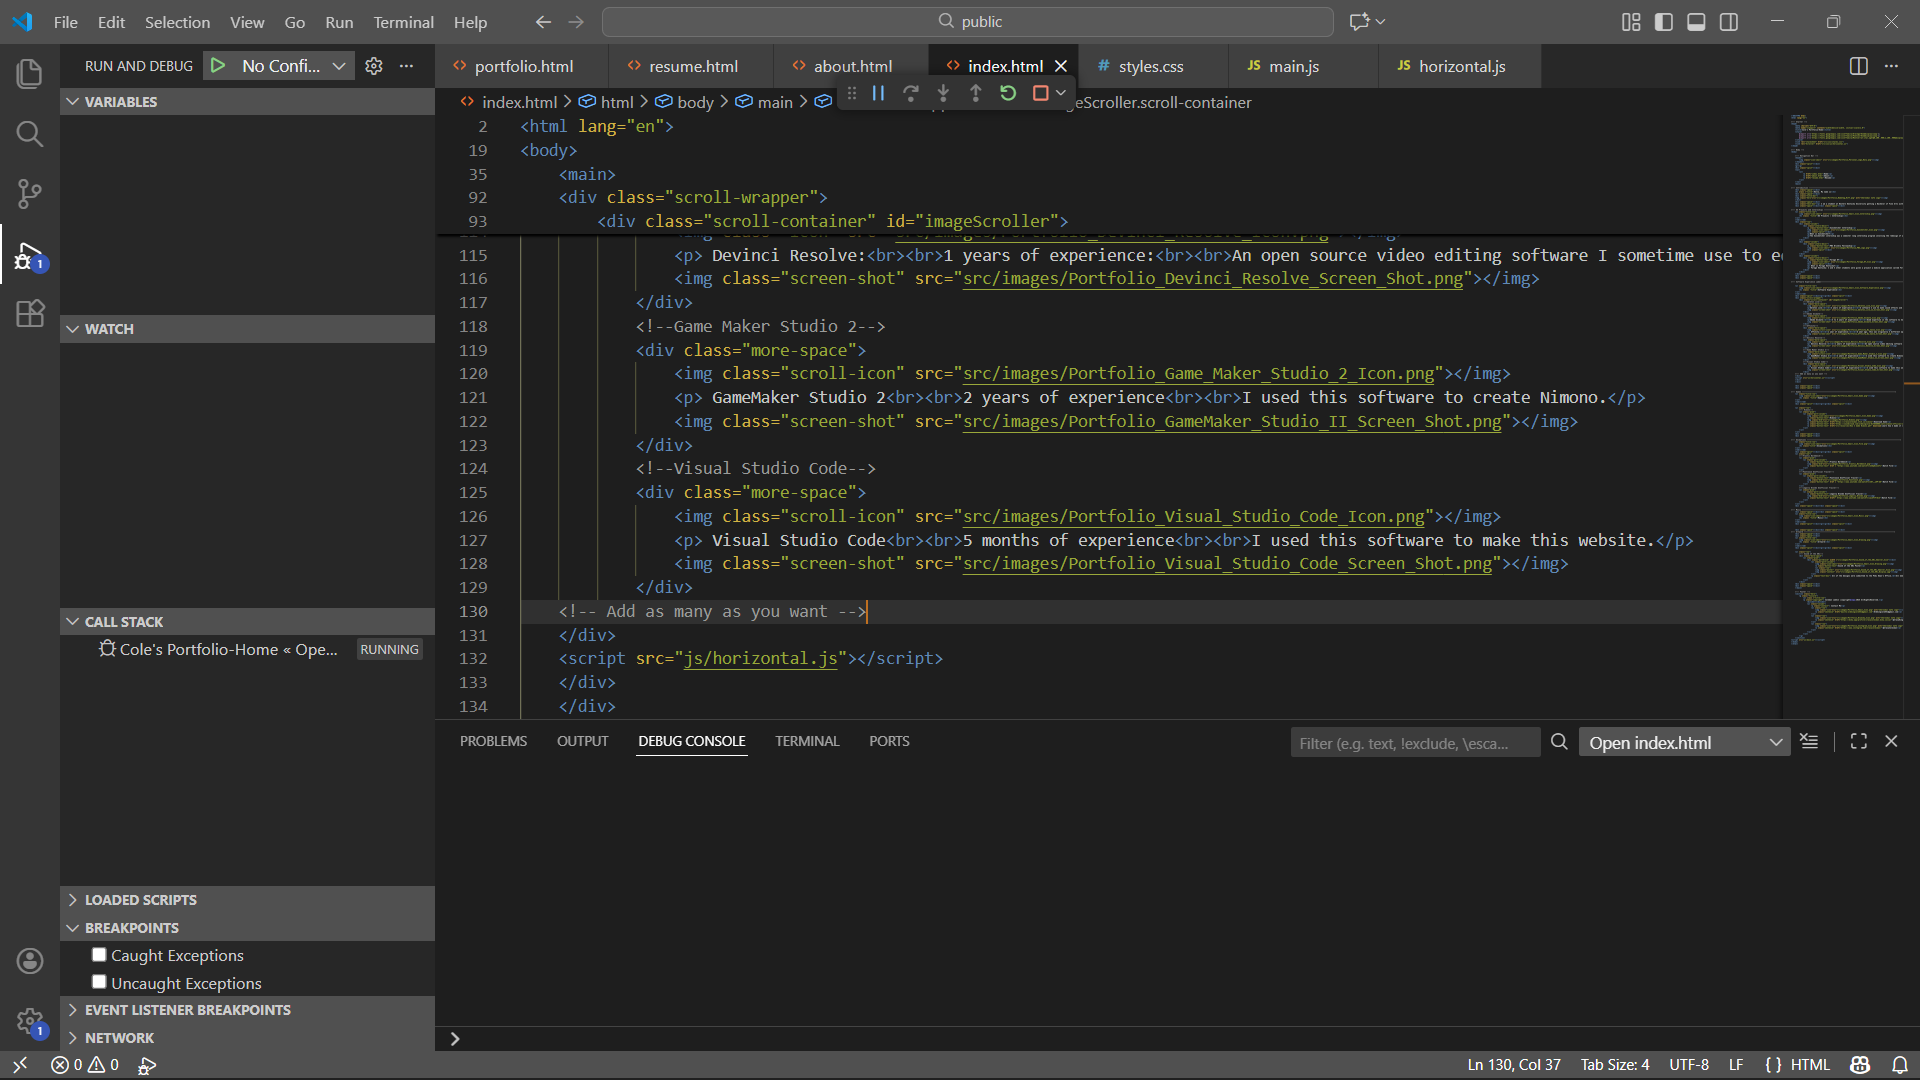Open the Explorer view in activity bar

tap(30, 74)
